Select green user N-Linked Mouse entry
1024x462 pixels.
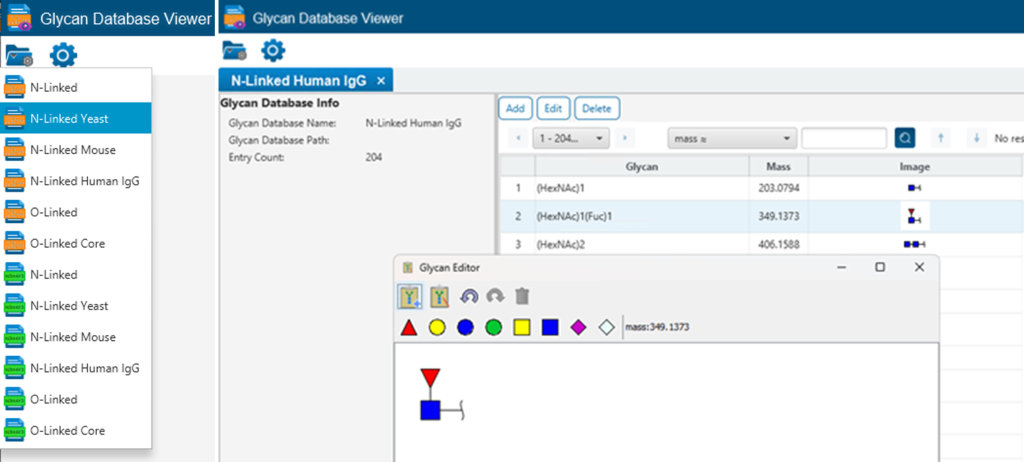pos(76,337)
